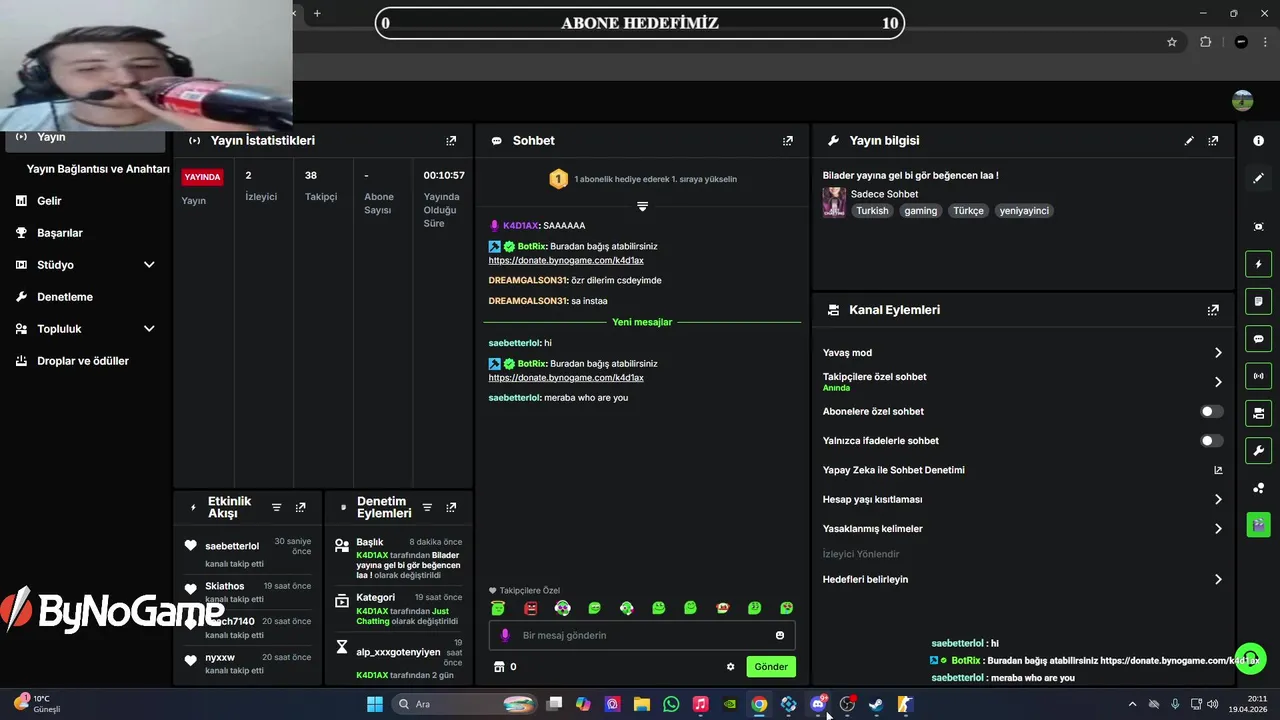Toggle Yalnızca ifadelerle sohbet switch

point(1211,440)
